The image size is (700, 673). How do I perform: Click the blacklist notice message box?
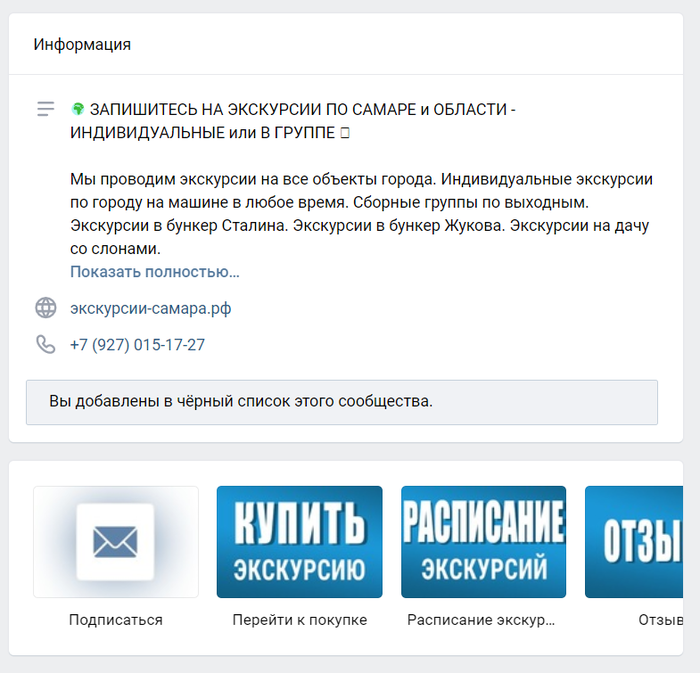point(342,402)
